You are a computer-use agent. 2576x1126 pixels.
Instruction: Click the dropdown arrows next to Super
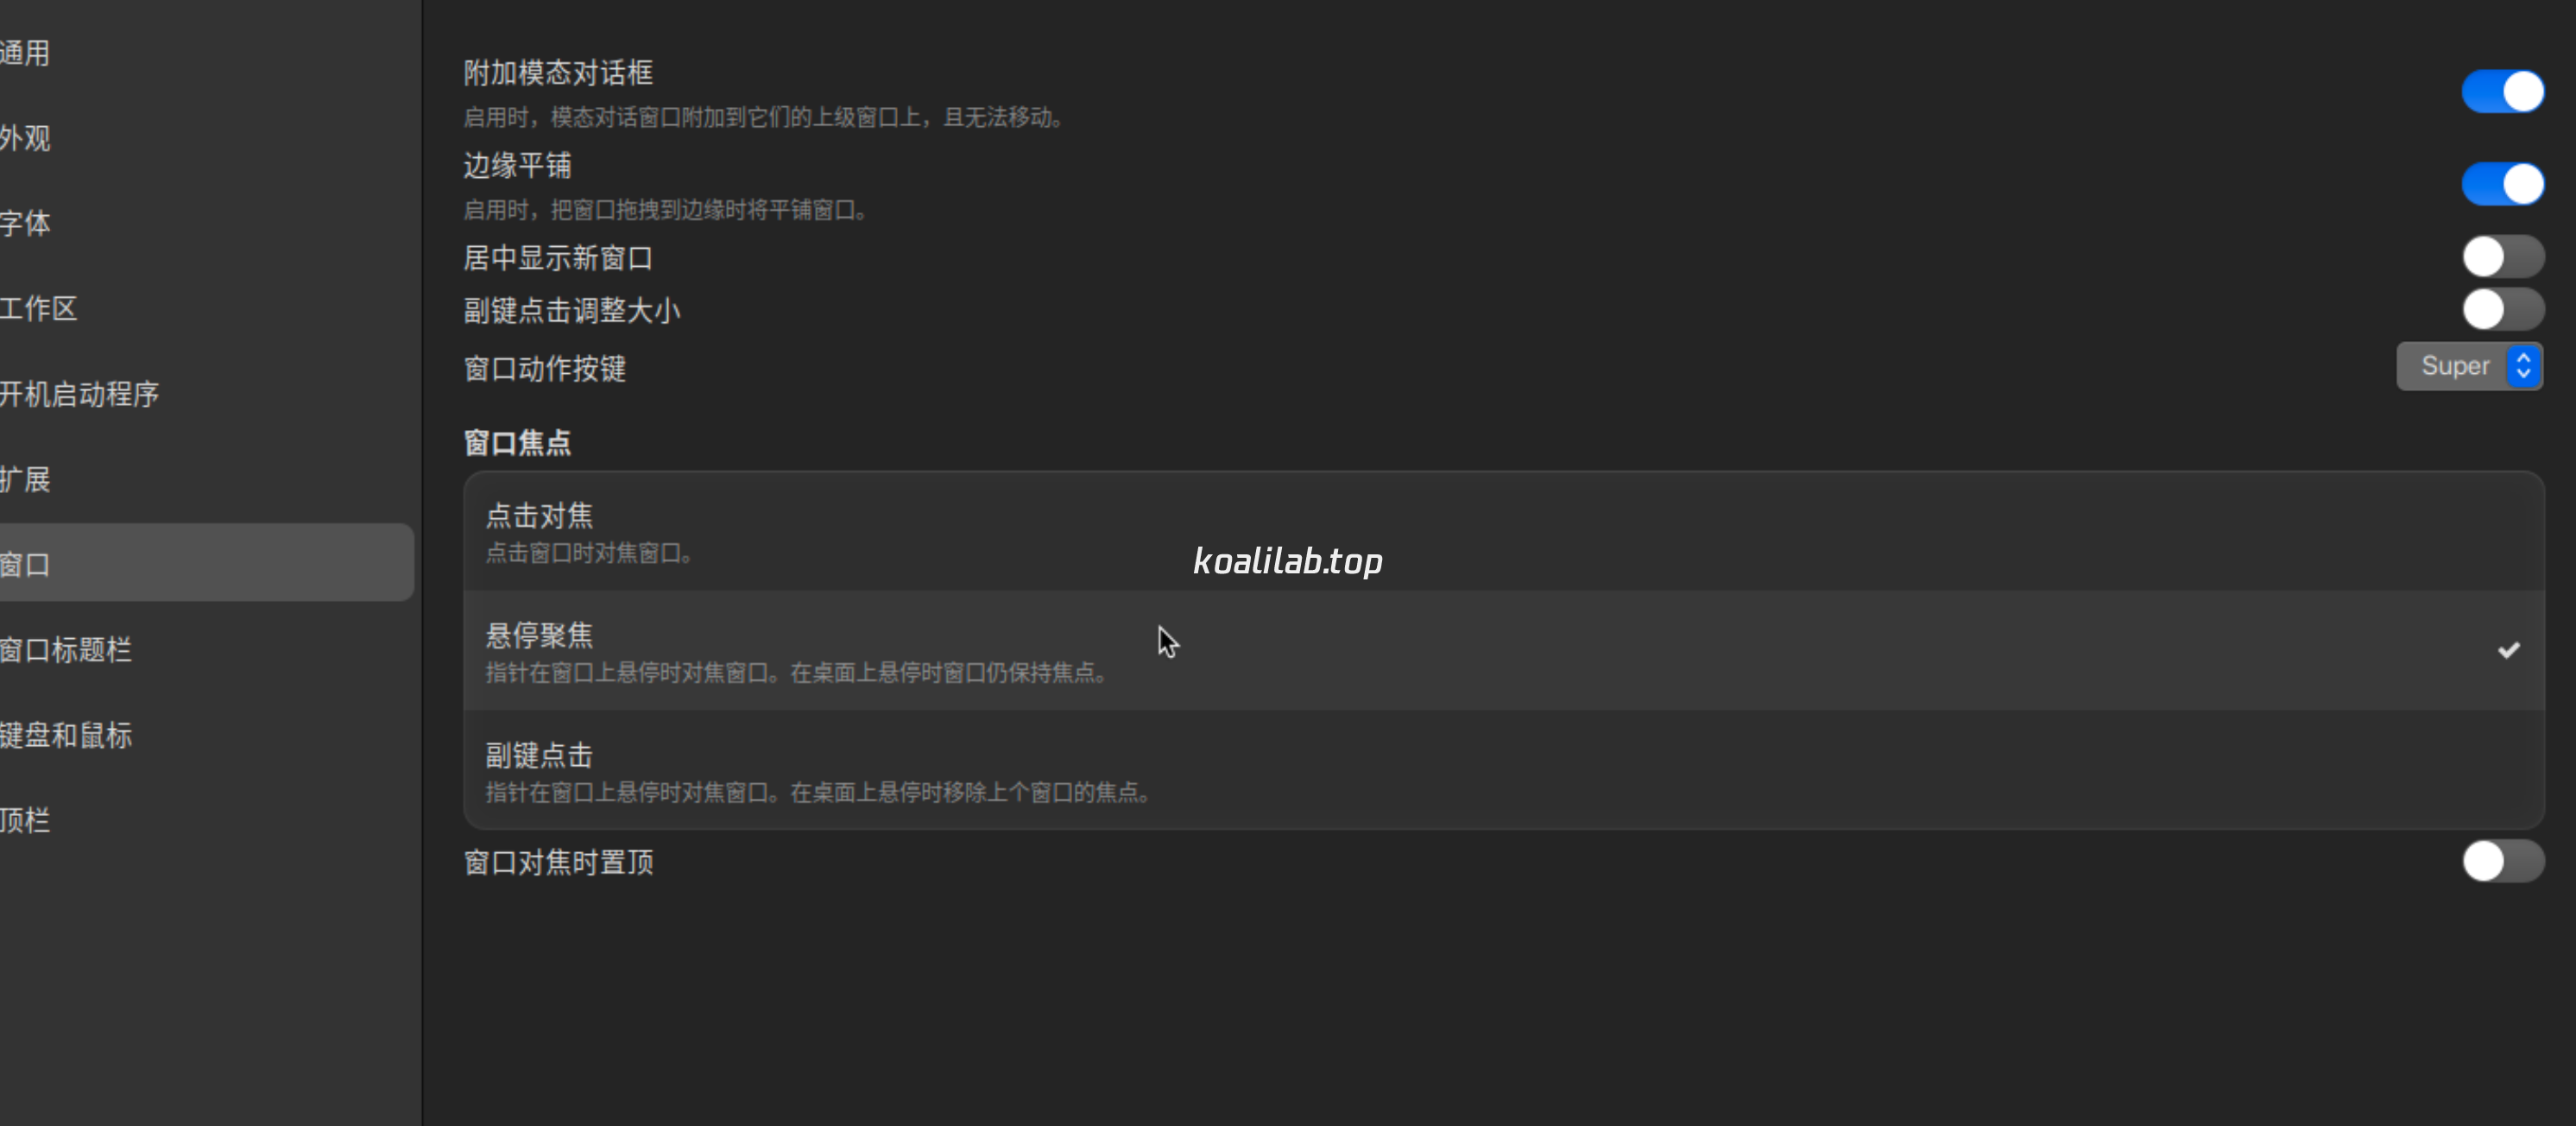[2523, 366]
